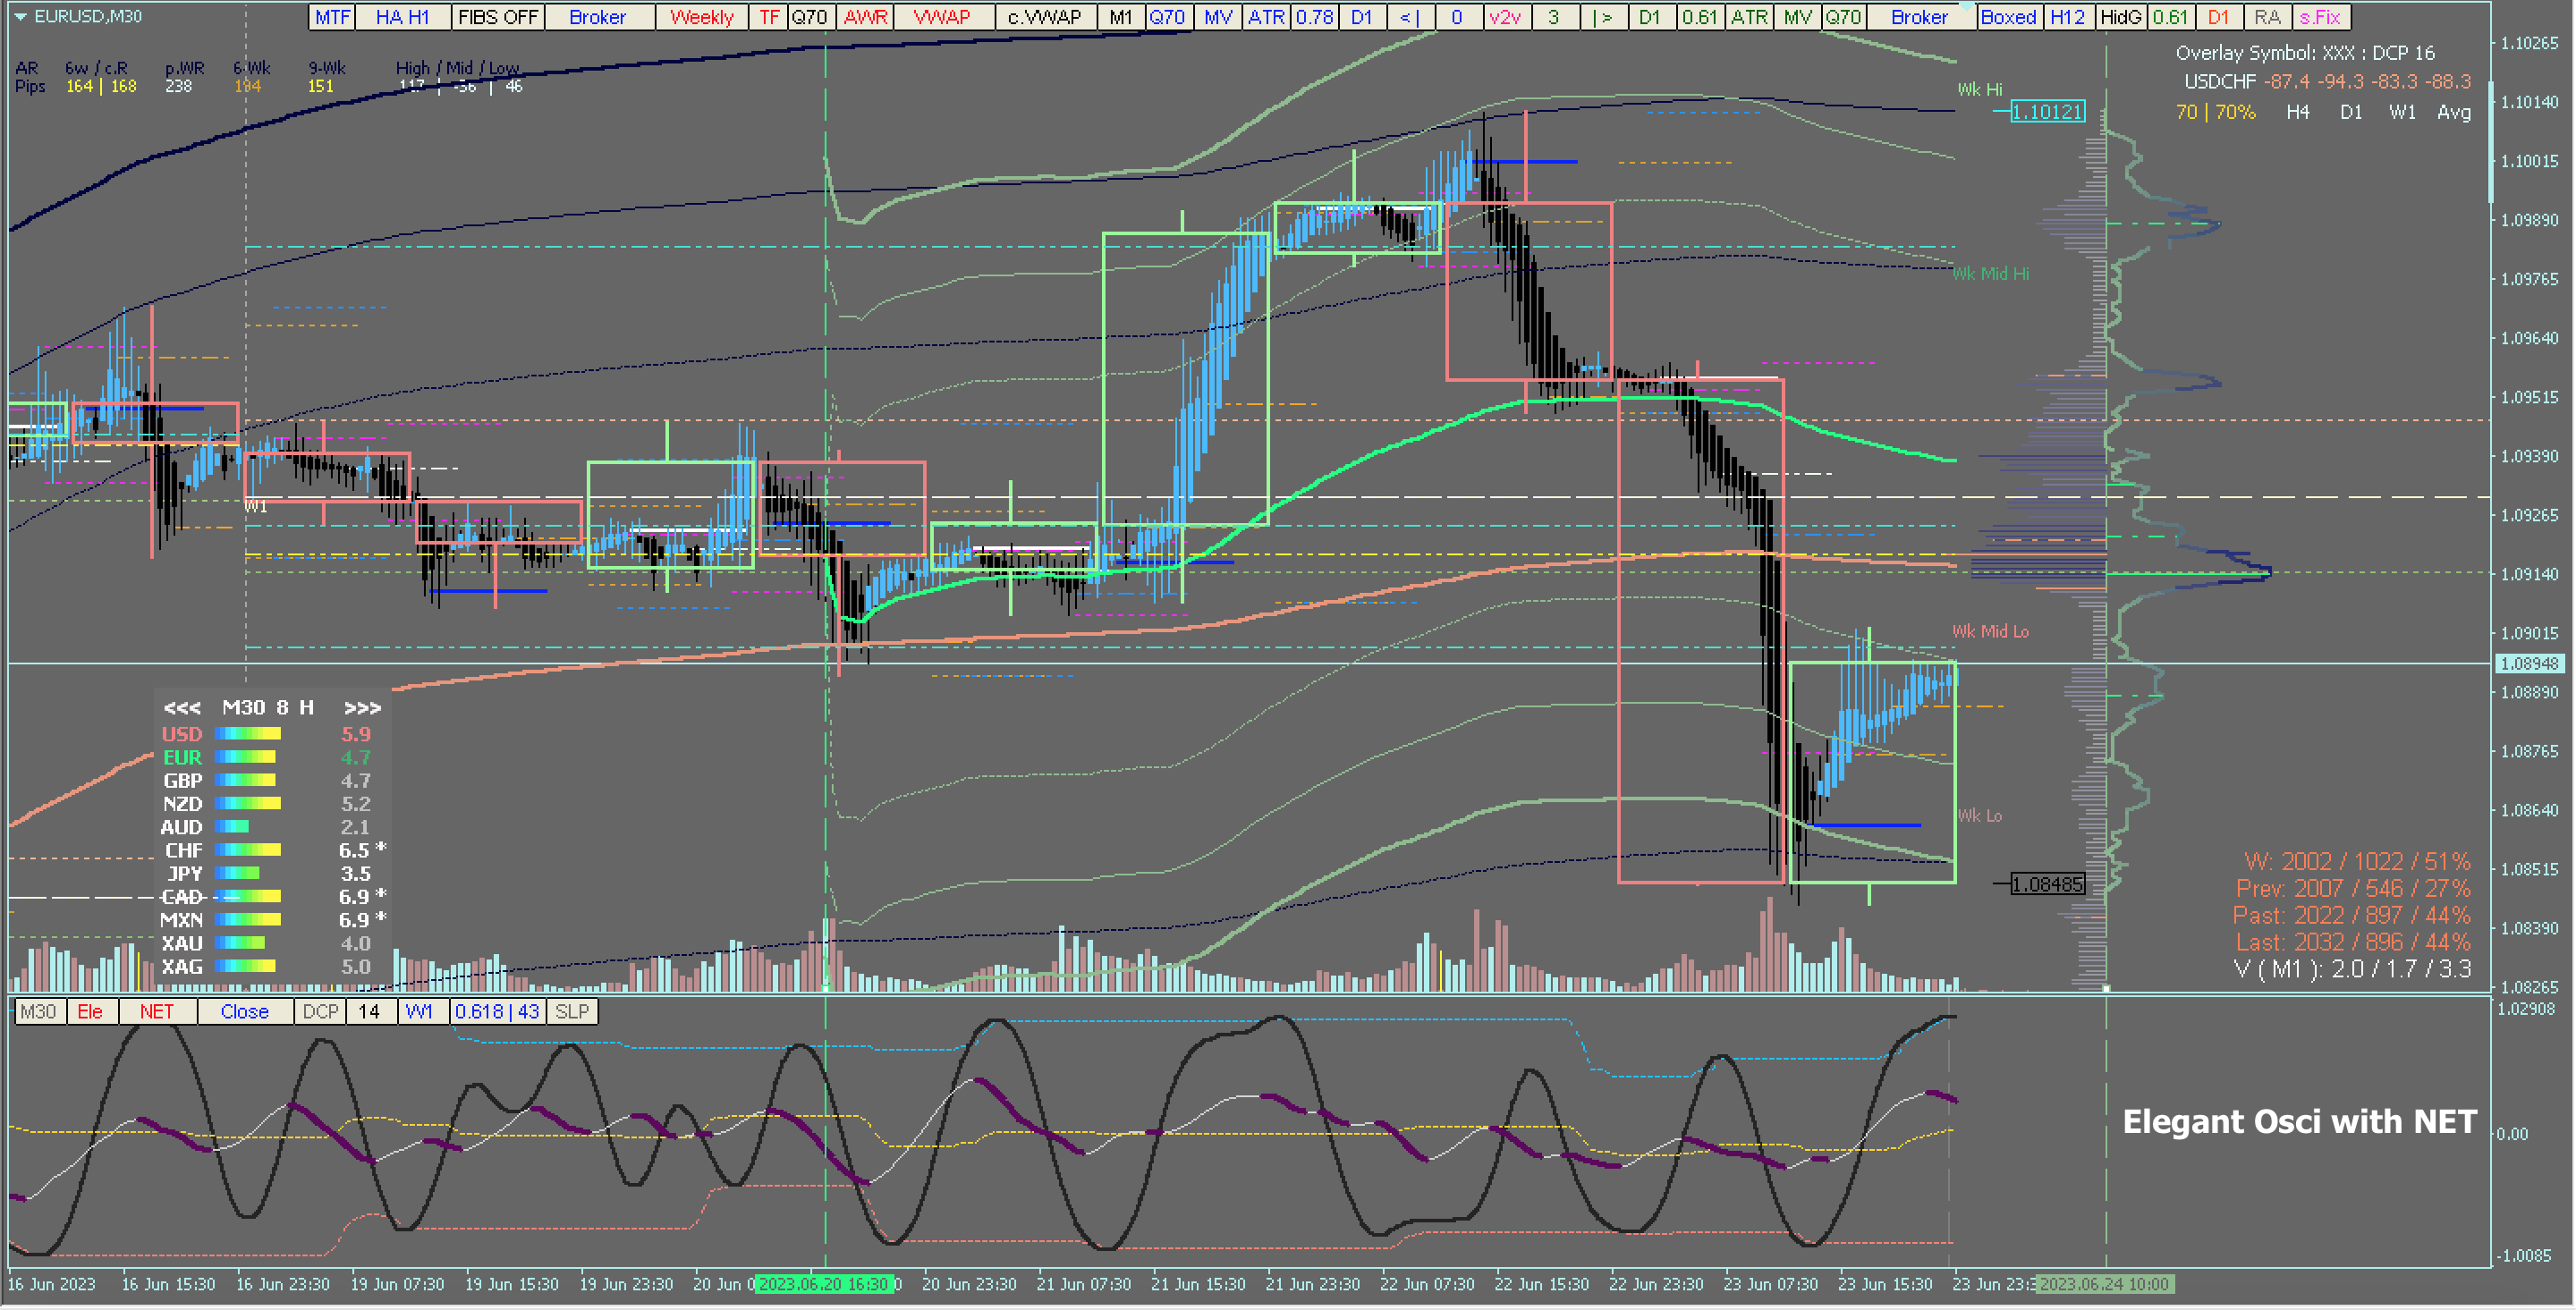Click the USD strength color bar
This screenshot has width=2576, height=1310.
tap(247, 735)
